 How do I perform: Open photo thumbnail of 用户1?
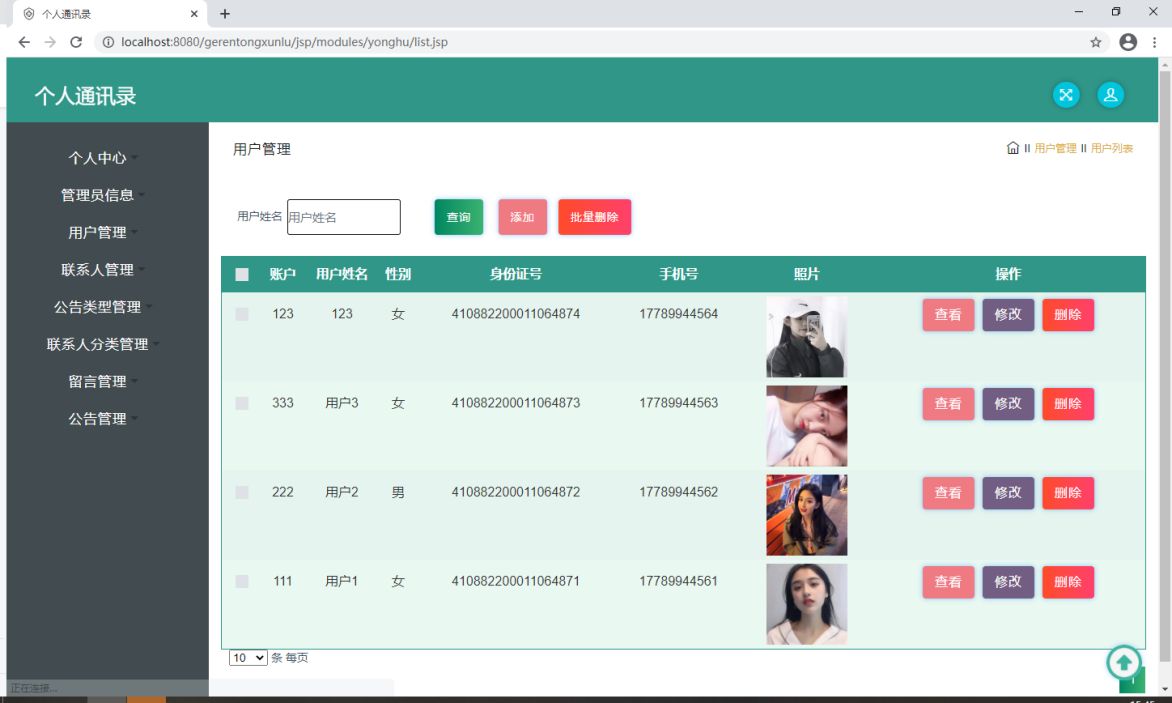[x=806, y=604]
